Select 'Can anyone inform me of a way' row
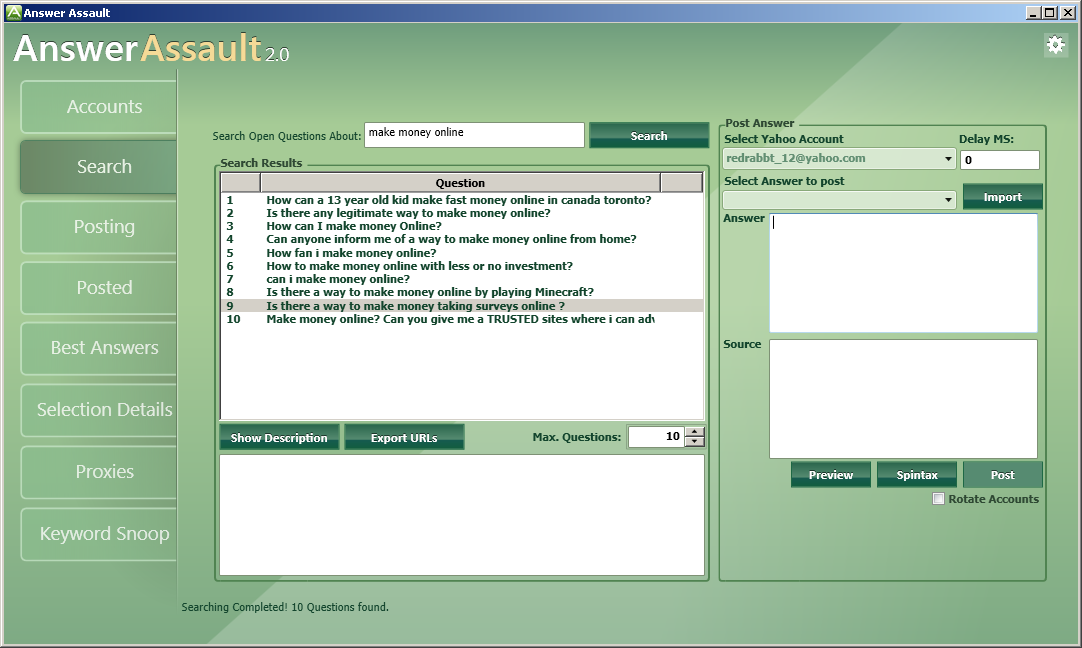 [x=462, y=239]
